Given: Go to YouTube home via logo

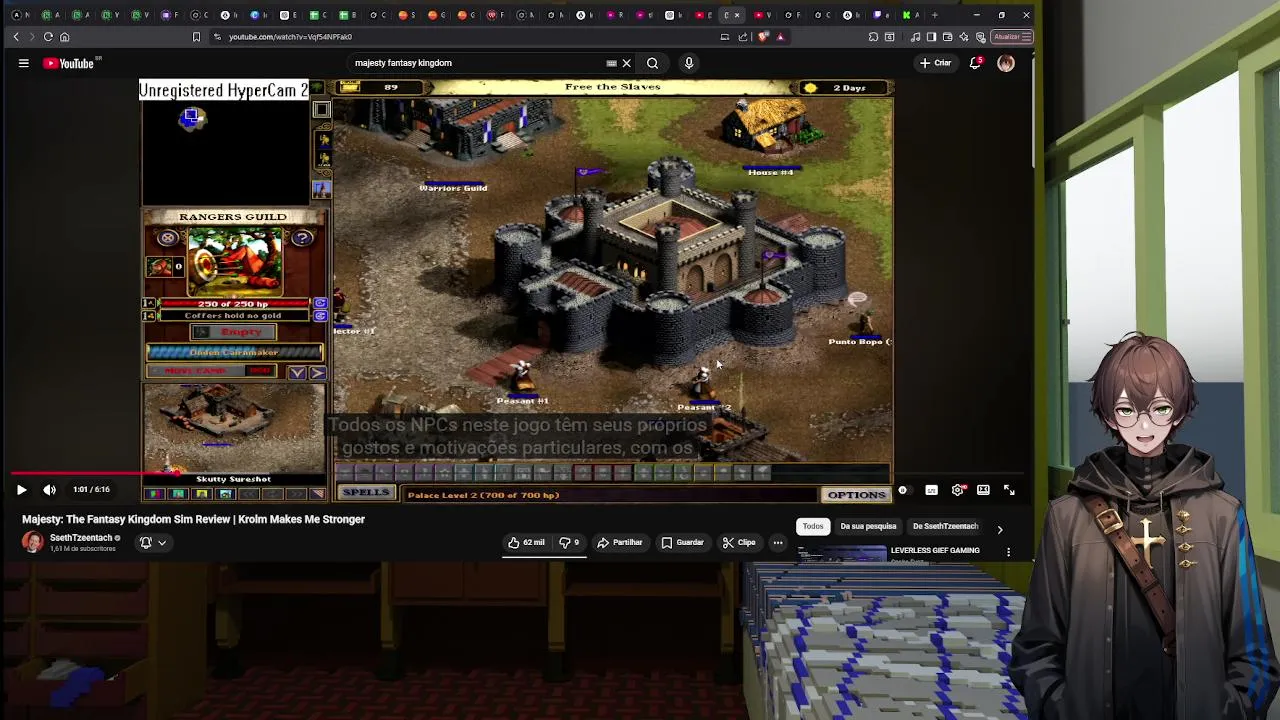Looking at the screenshot, I should [69, 63].
